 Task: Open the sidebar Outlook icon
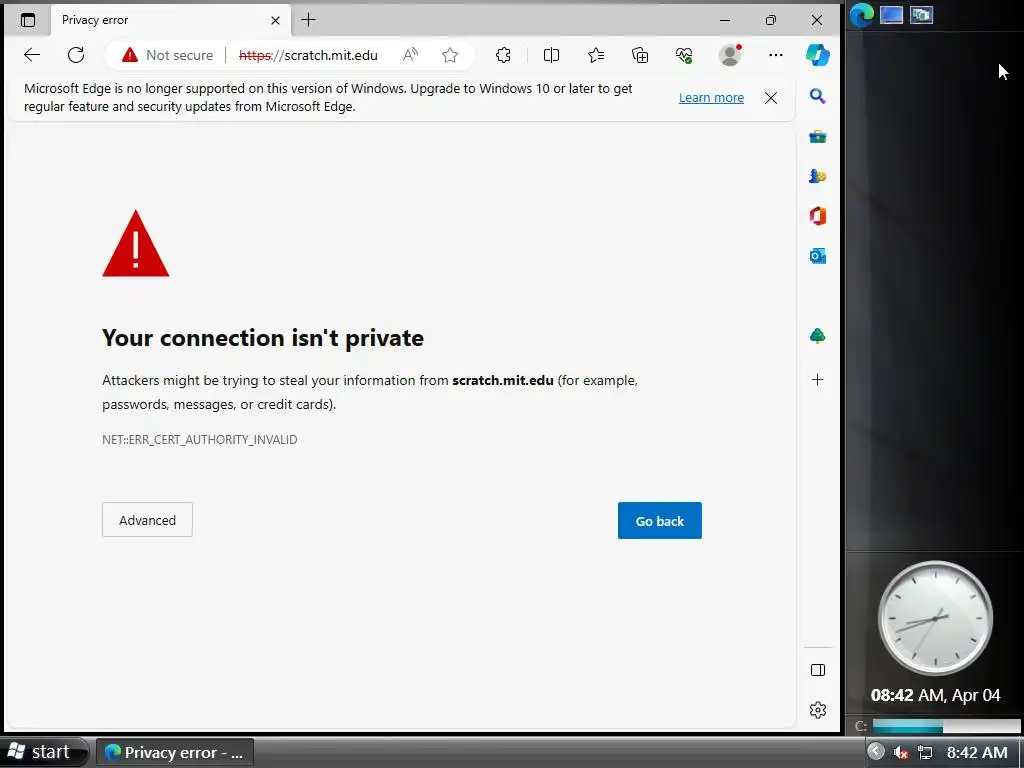(x=818, y=256)
